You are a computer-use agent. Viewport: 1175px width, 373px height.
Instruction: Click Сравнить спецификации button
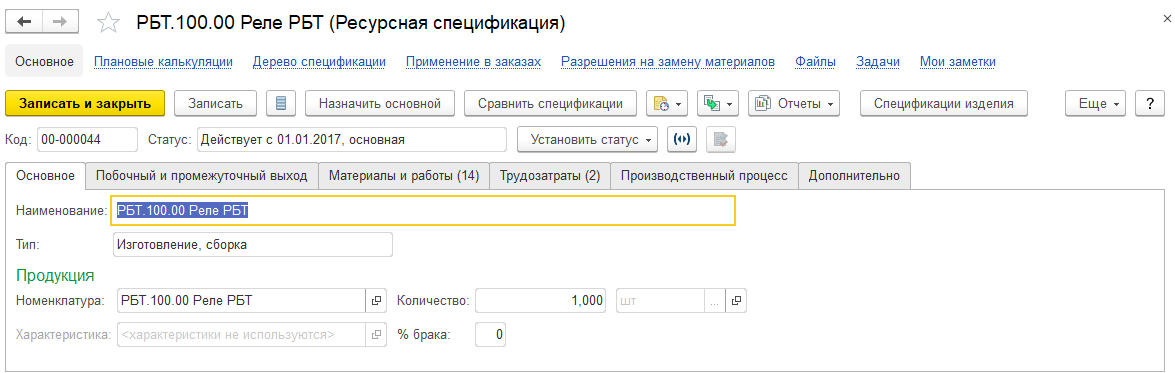coord(550,103)
